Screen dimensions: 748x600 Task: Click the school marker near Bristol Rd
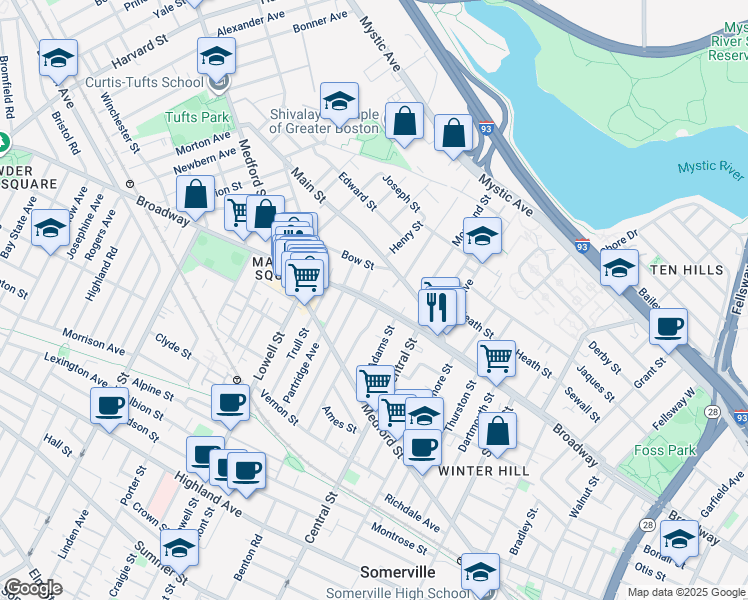point(58,60)
